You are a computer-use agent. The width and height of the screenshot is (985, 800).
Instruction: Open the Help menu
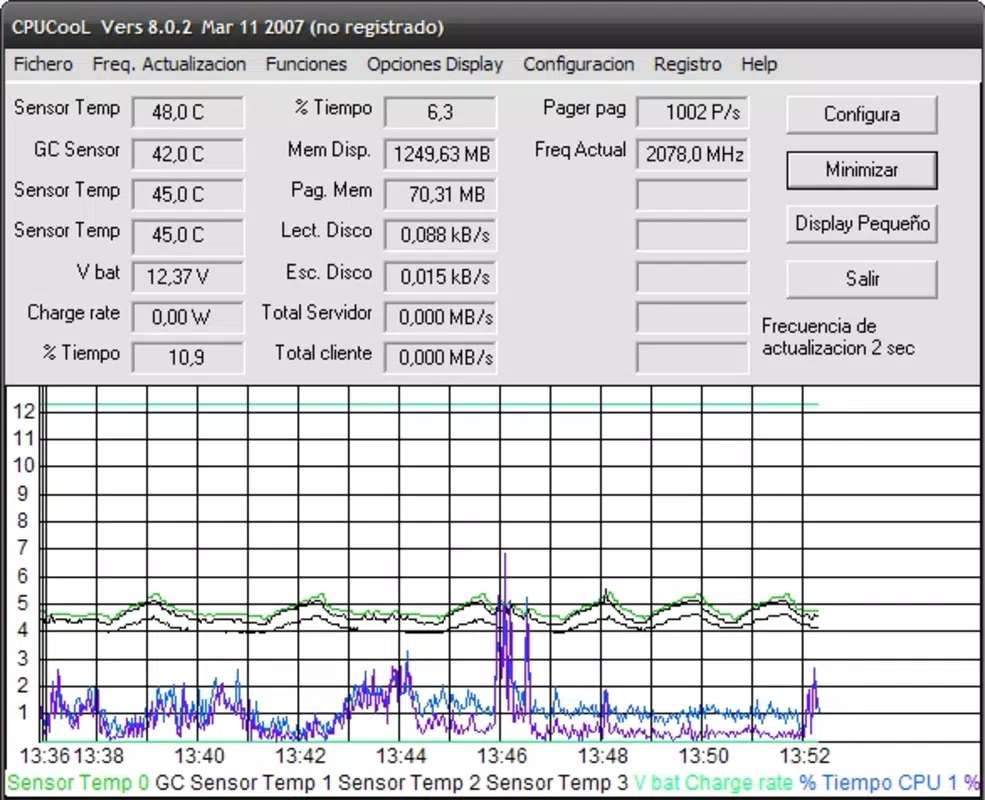pos(759,64)
